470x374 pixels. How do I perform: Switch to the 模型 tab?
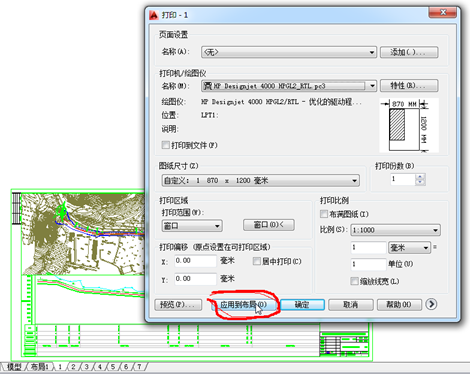[x=14, y=367]
